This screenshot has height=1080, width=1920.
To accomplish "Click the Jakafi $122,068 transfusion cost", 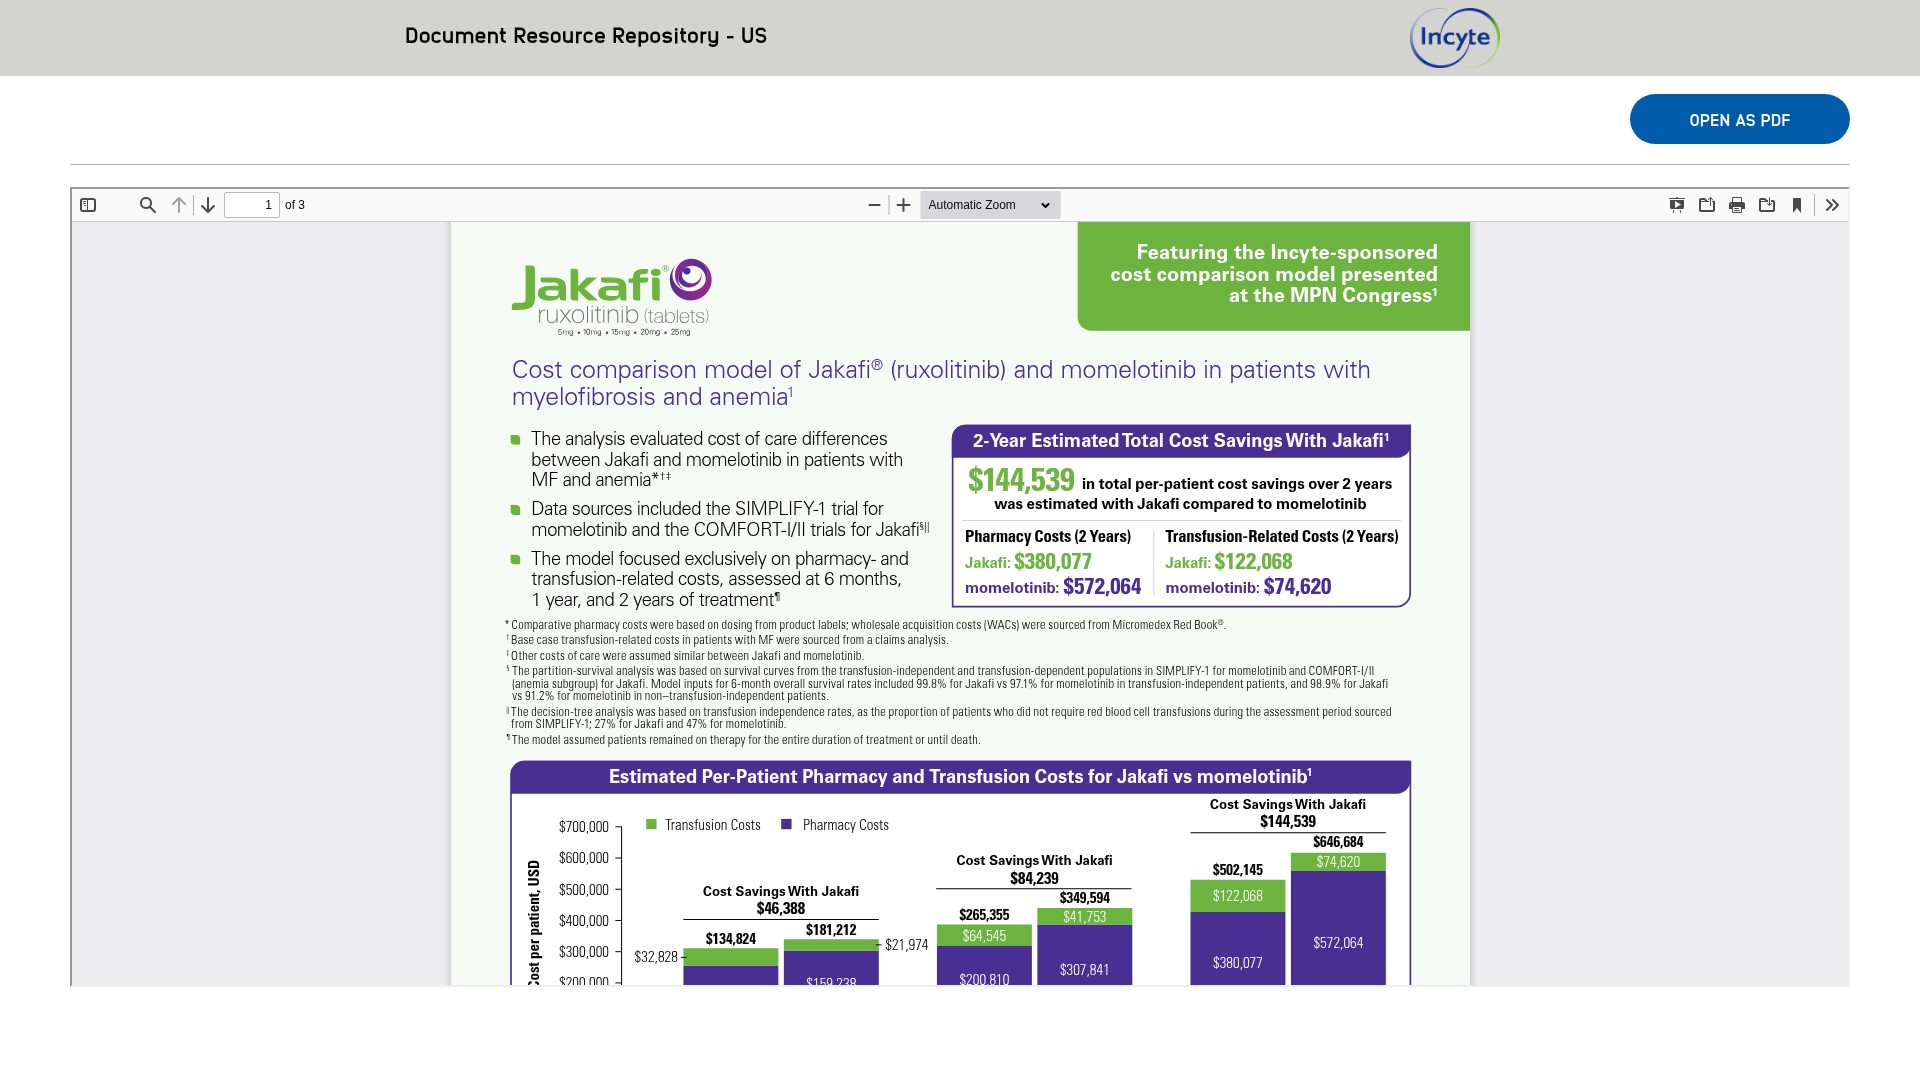I will (x=1229, y=562).
